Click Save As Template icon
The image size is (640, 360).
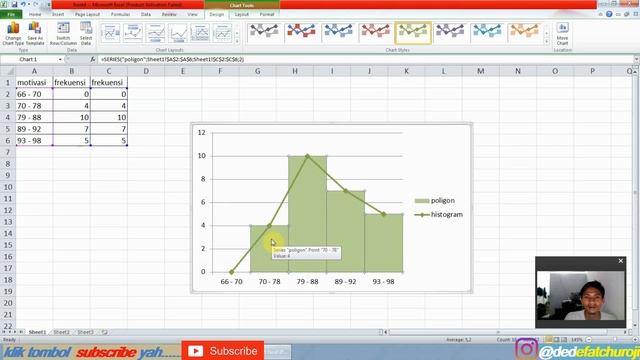click(x=35, y=33)
